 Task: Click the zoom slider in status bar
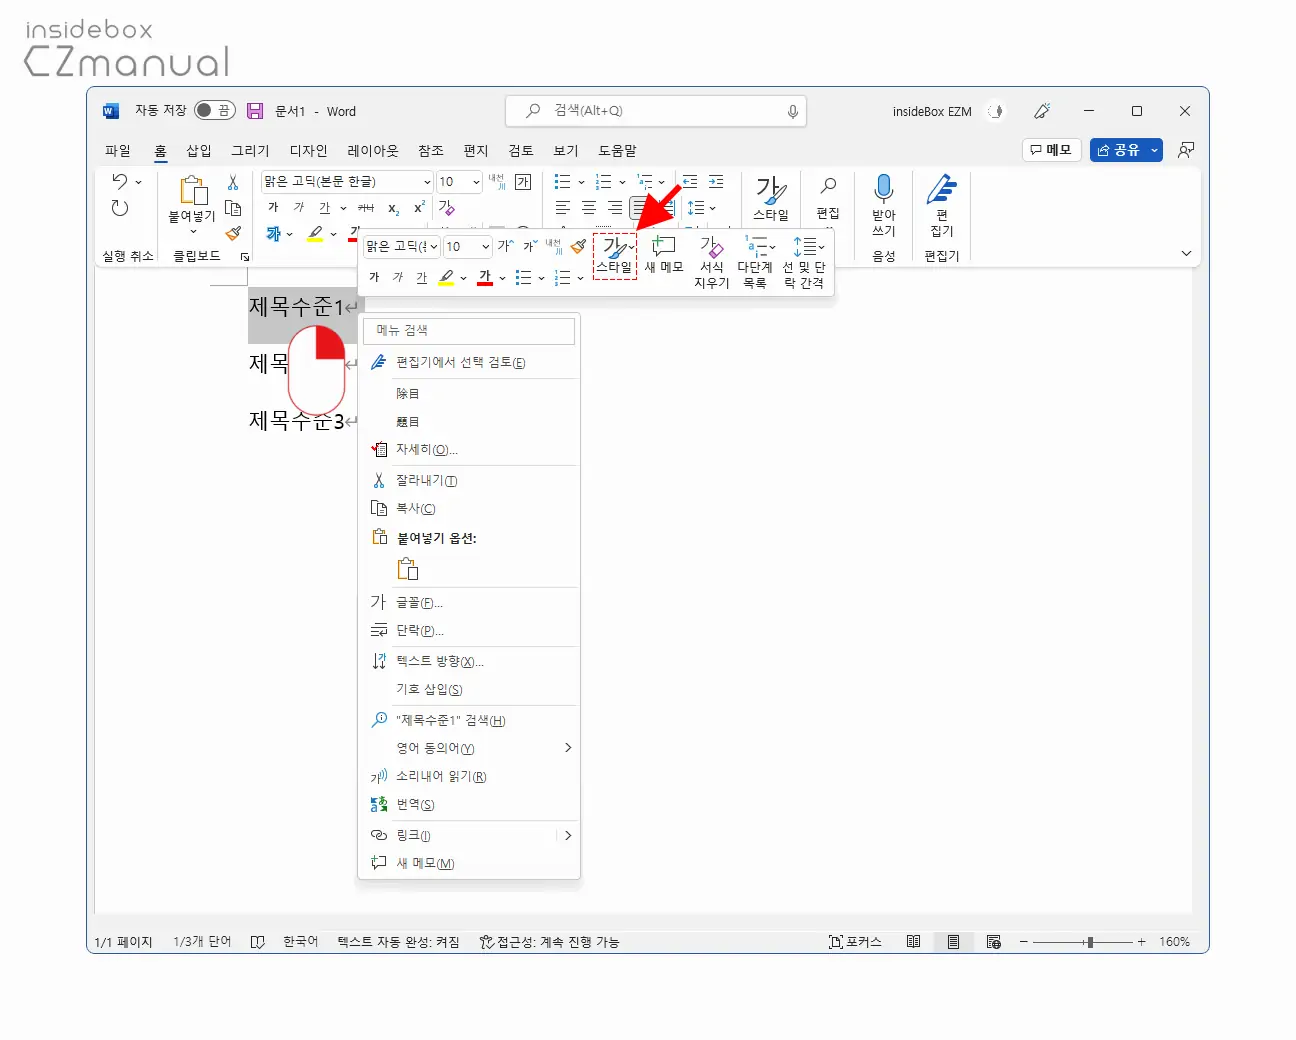point(1082,942)
